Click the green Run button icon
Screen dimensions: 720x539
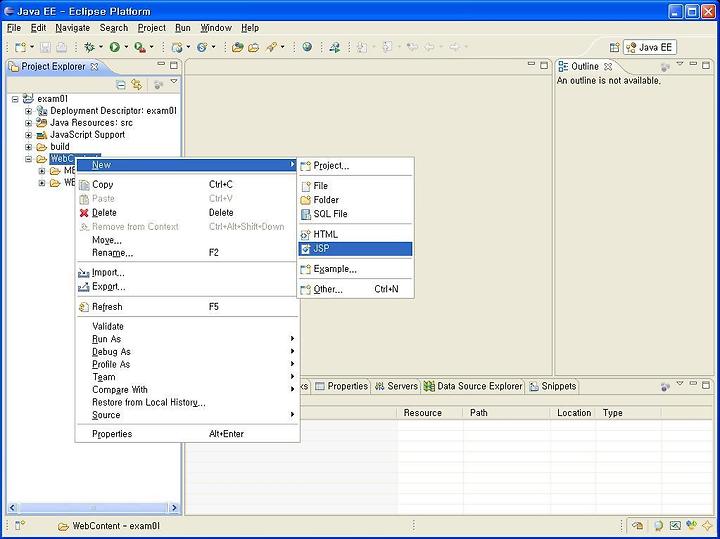(114, 47)
